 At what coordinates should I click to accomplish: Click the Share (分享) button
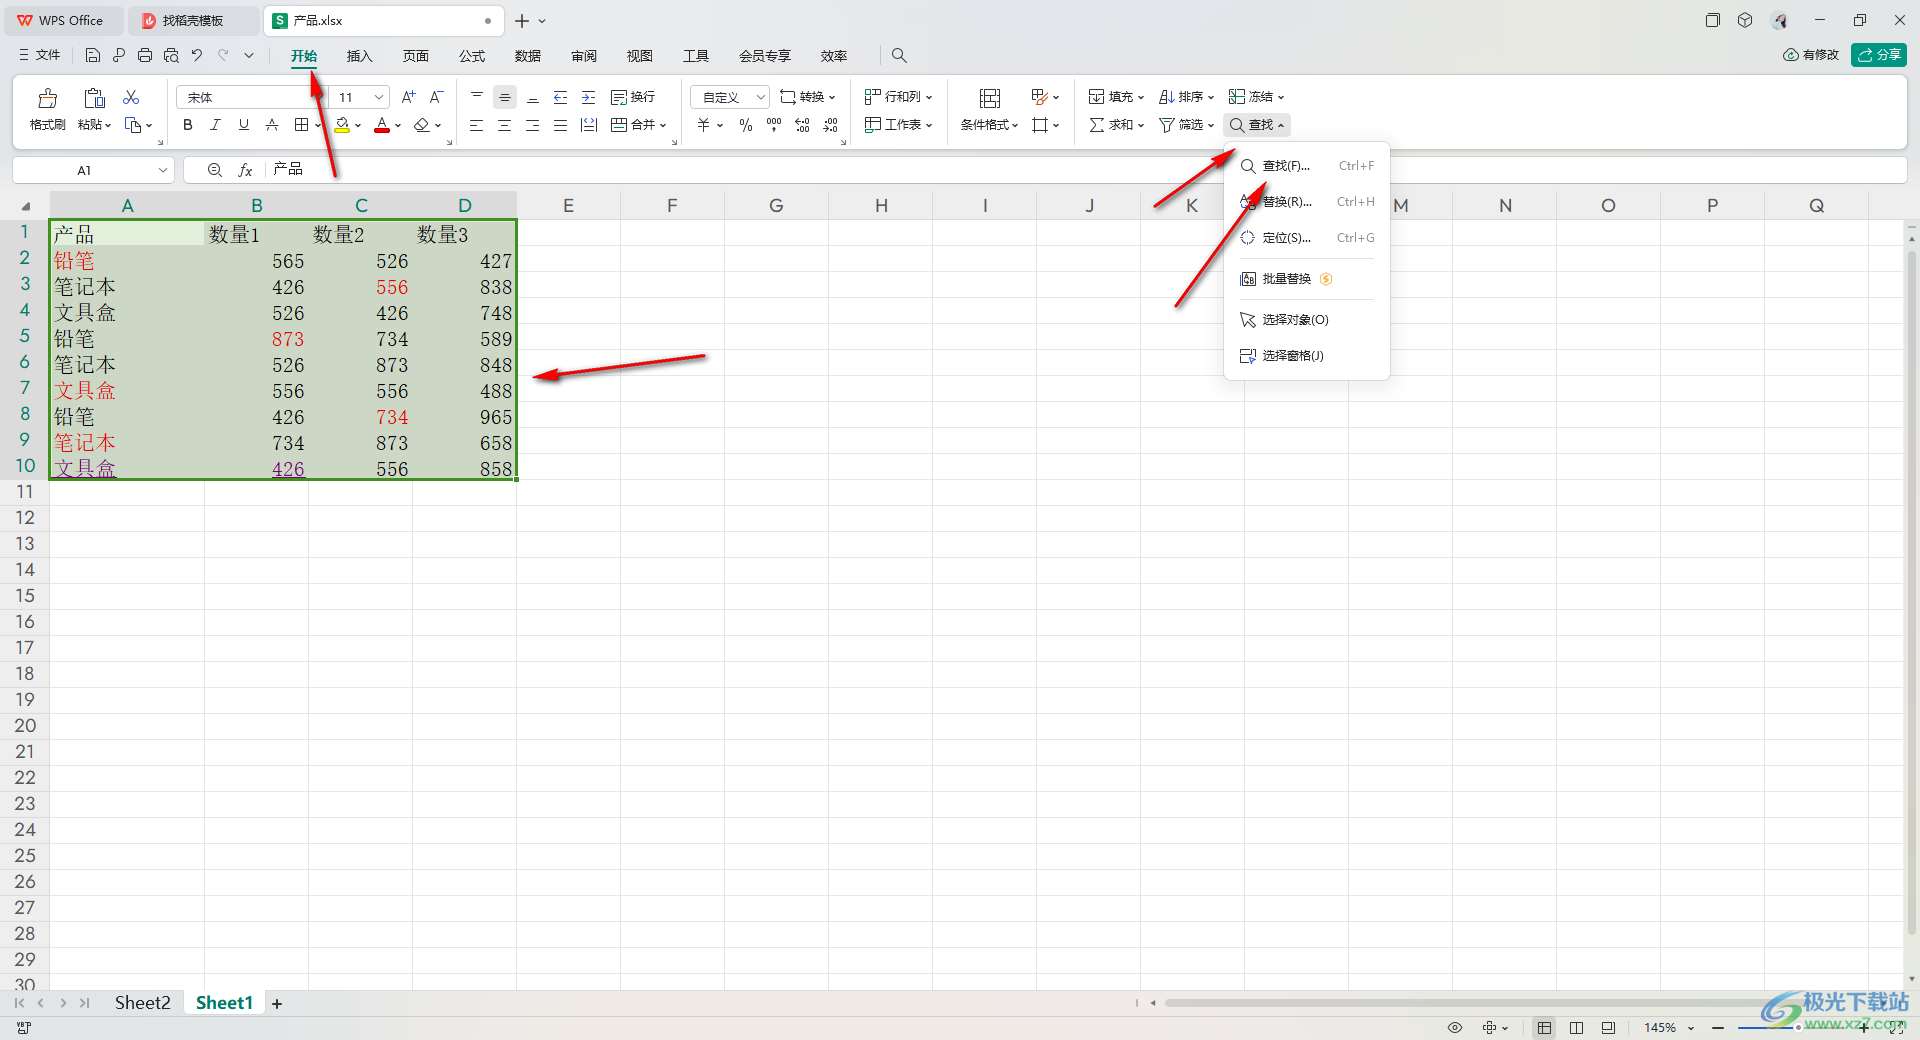pos(1878,55)
